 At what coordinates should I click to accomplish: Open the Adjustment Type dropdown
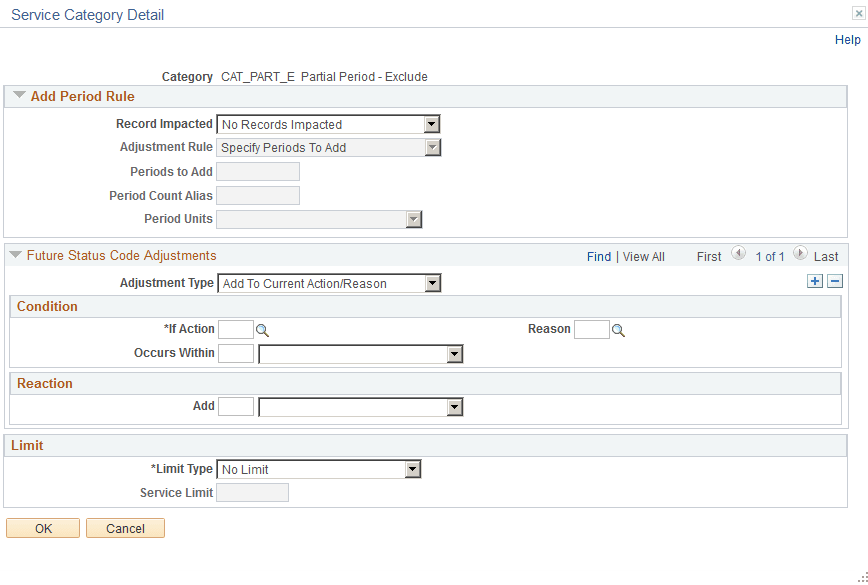tap(432, 283)
